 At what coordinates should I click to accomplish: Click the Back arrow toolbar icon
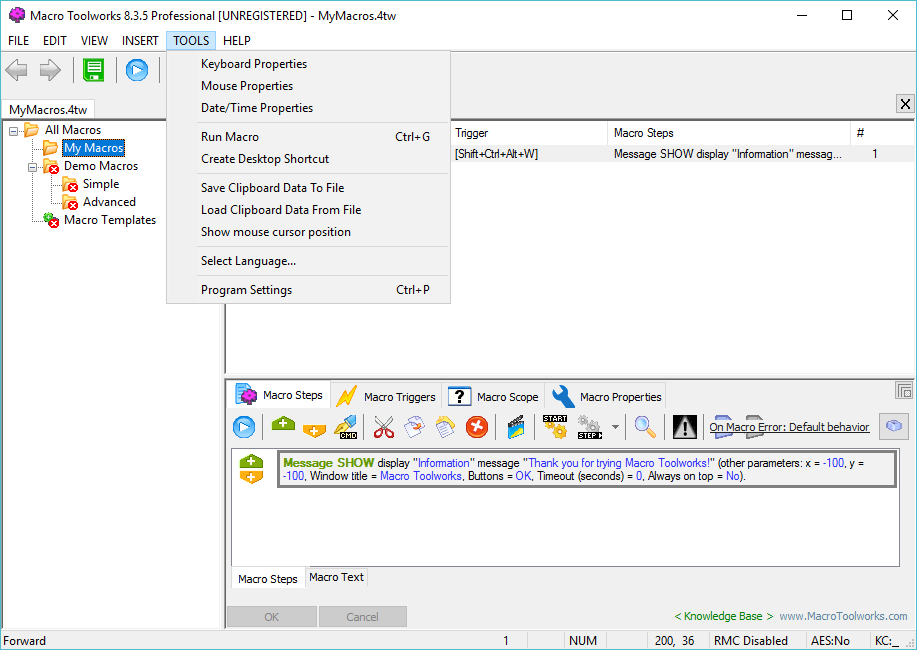[x=16, y=70]
